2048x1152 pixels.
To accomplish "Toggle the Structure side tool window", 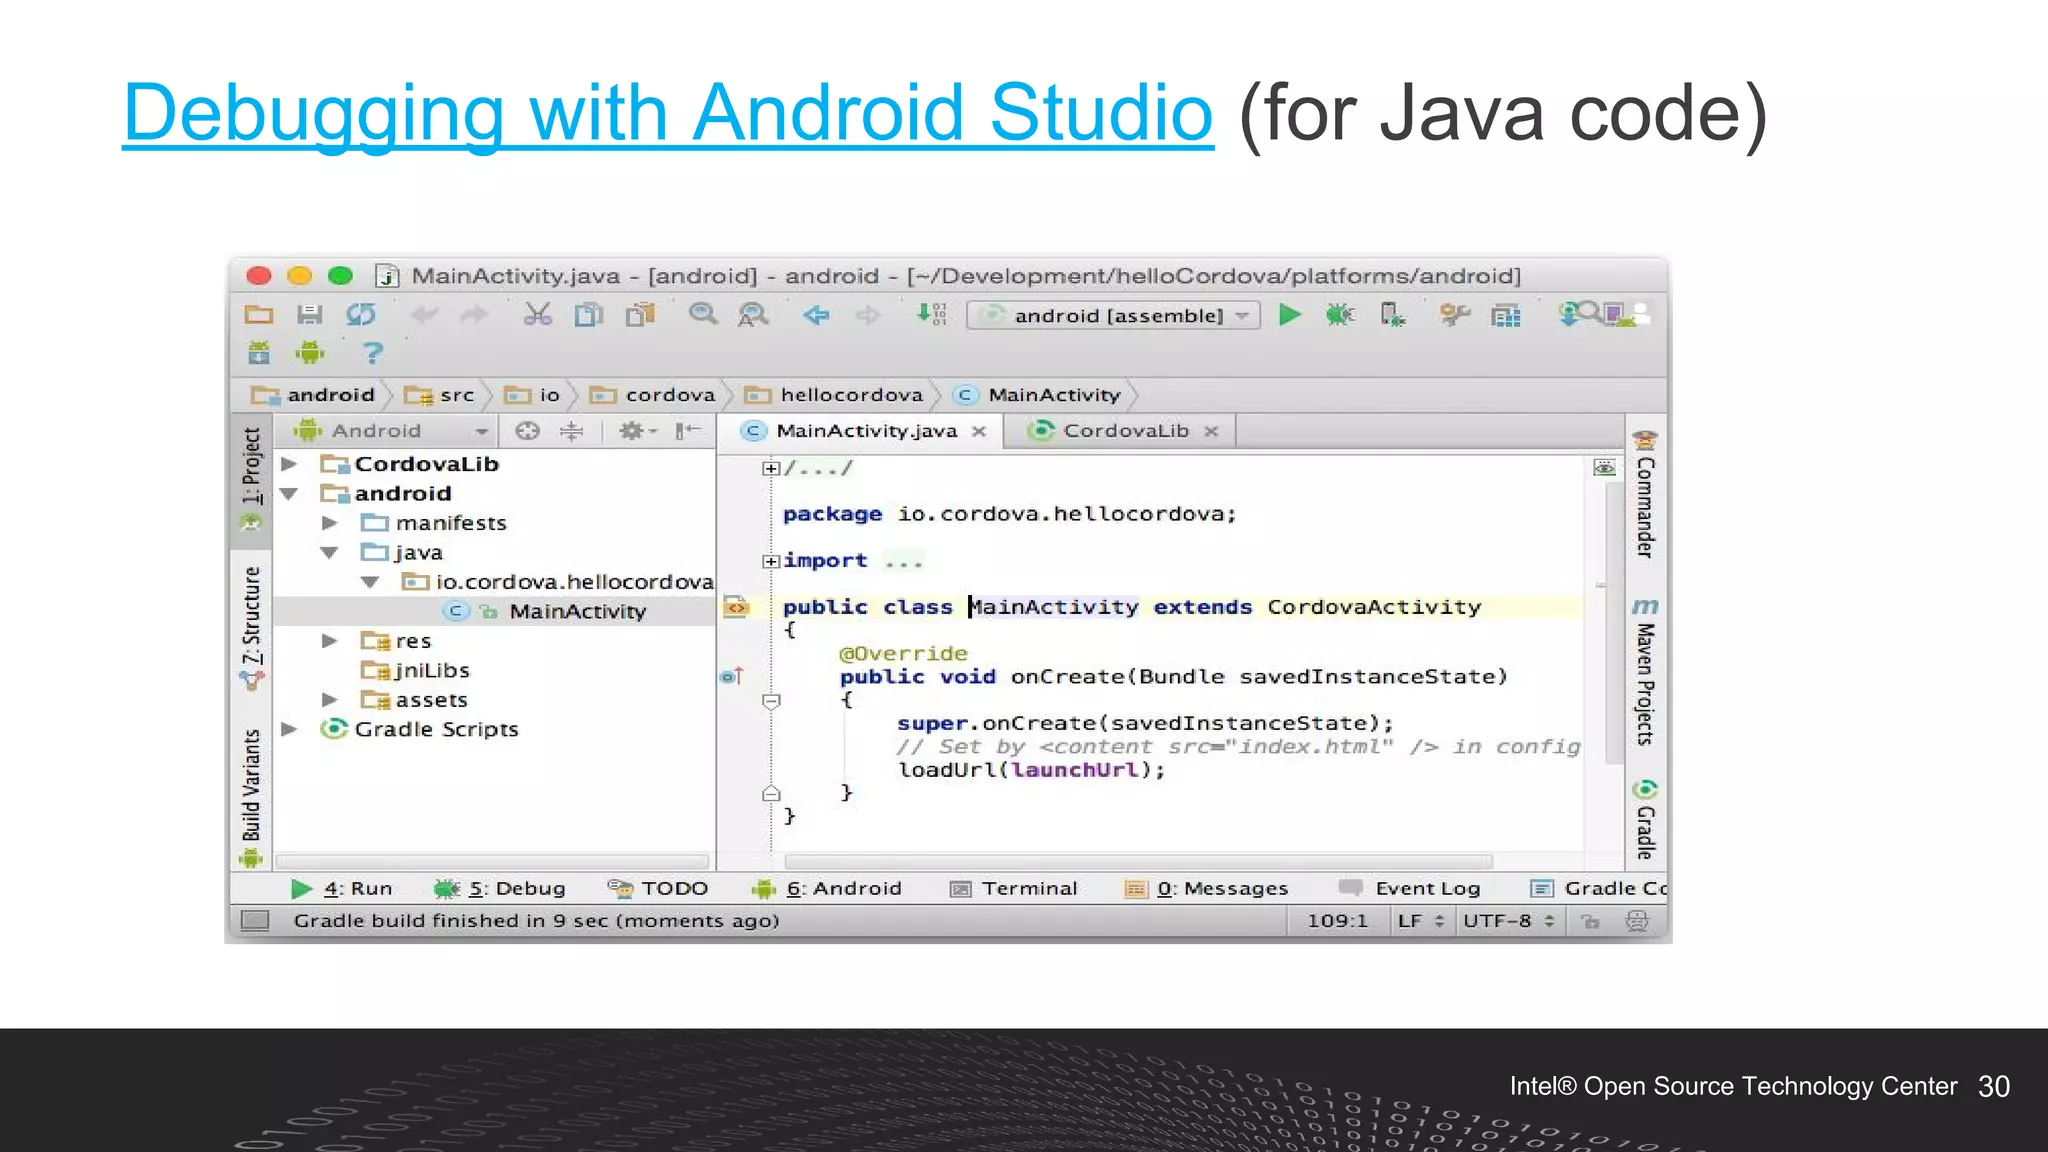I will tap(252, 627).
